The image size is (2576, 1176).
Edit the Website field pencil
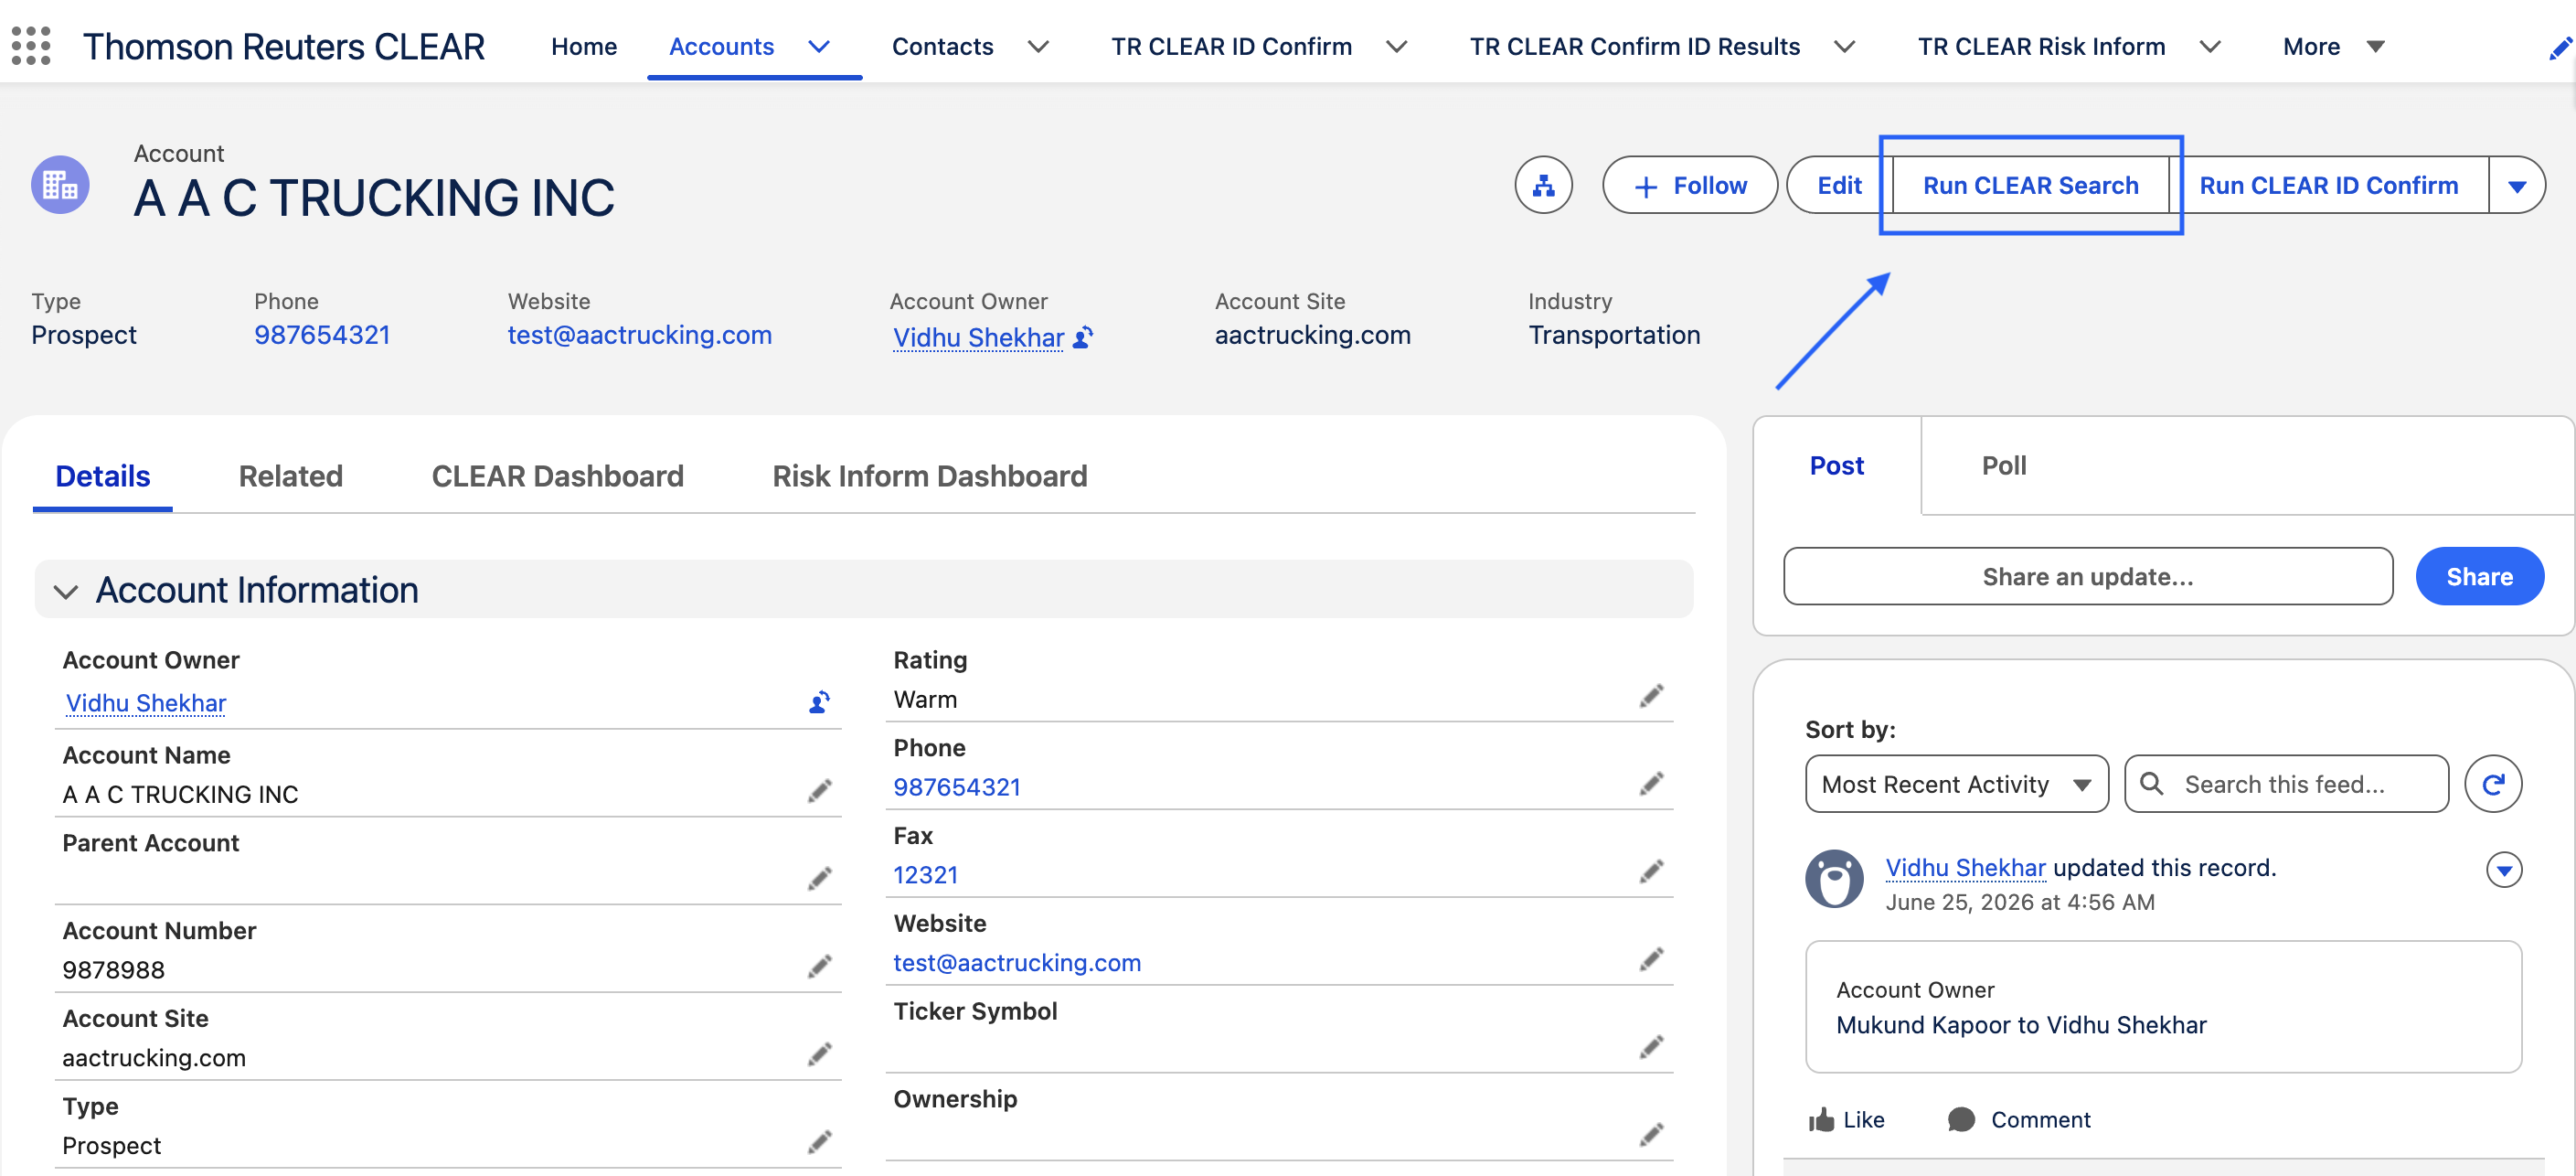coord(1651,960)
